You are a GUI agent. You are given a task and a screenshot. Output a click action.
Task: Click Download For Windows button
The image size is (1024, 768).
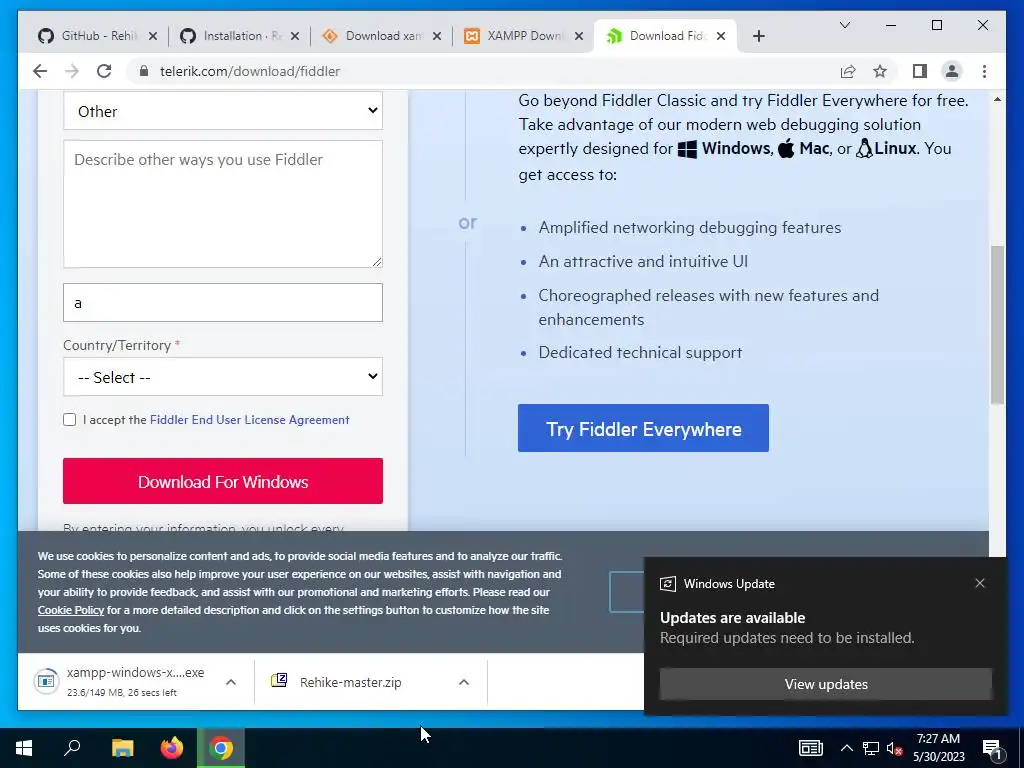(223, 481)
